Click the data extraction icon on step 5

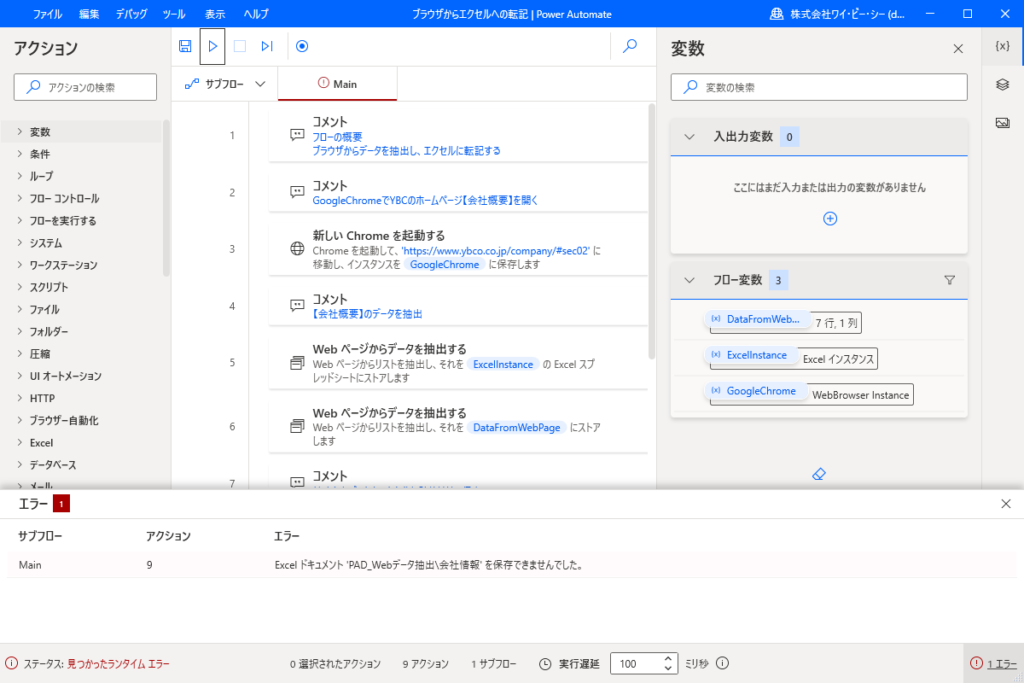[x=297, y=363]
